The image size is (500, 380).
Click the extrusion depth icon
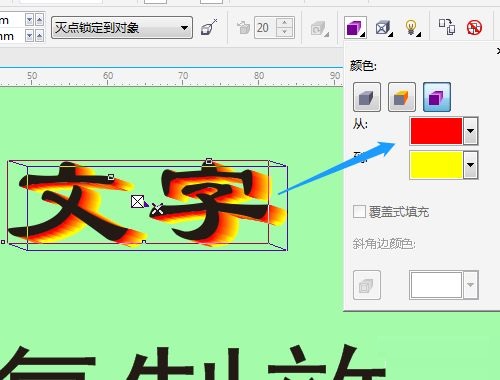click(244, 28)
